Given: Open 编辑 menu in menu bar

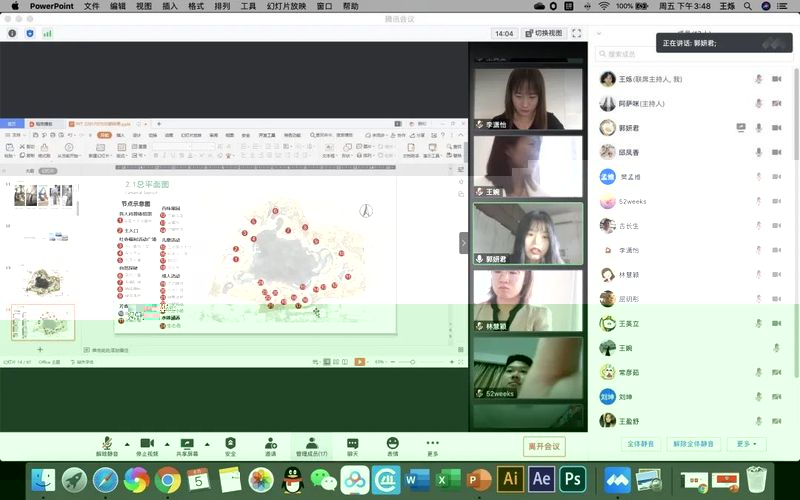Looking at the screenshot, I should coord(118,6).
